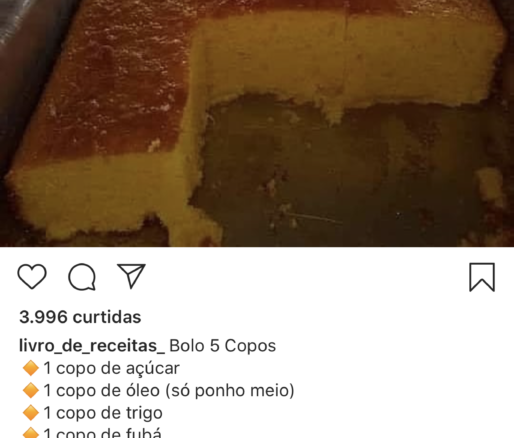Viewport: 514px width, 438px height.
Task: Click the orange diamond beside óleo
Action: [31, 391]
